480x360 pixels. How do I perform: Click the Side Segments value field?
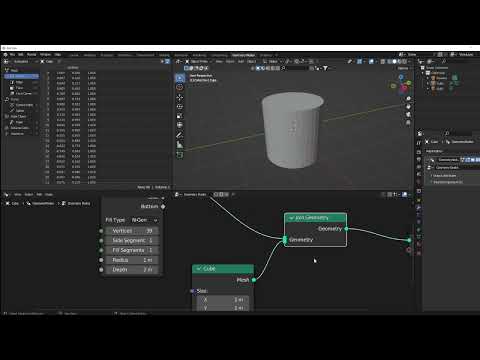tap(132, 241)
